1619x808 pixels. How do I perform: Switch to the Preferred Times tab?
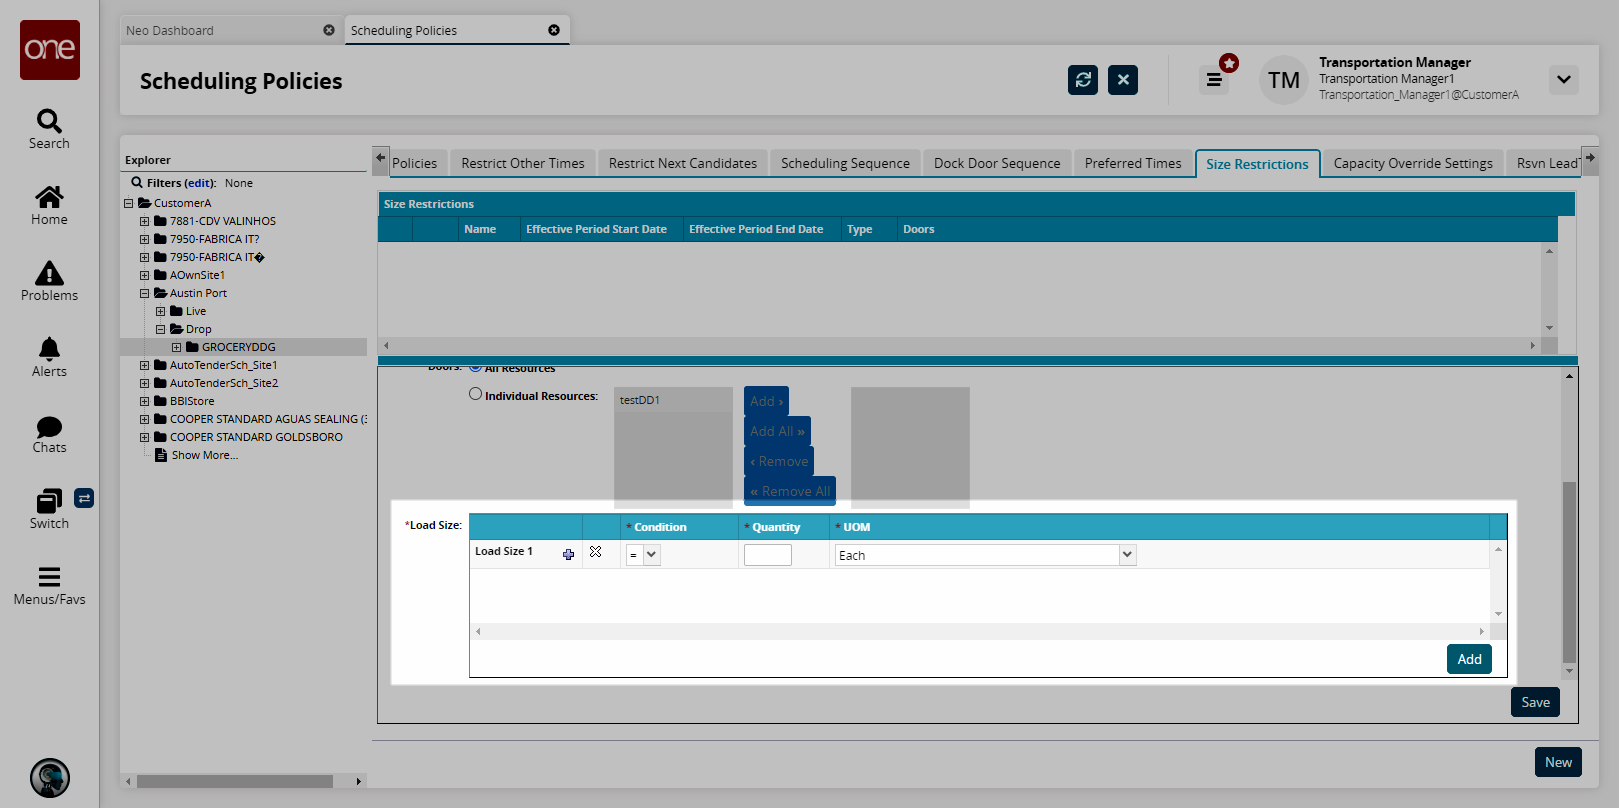tap(1132, 163)
